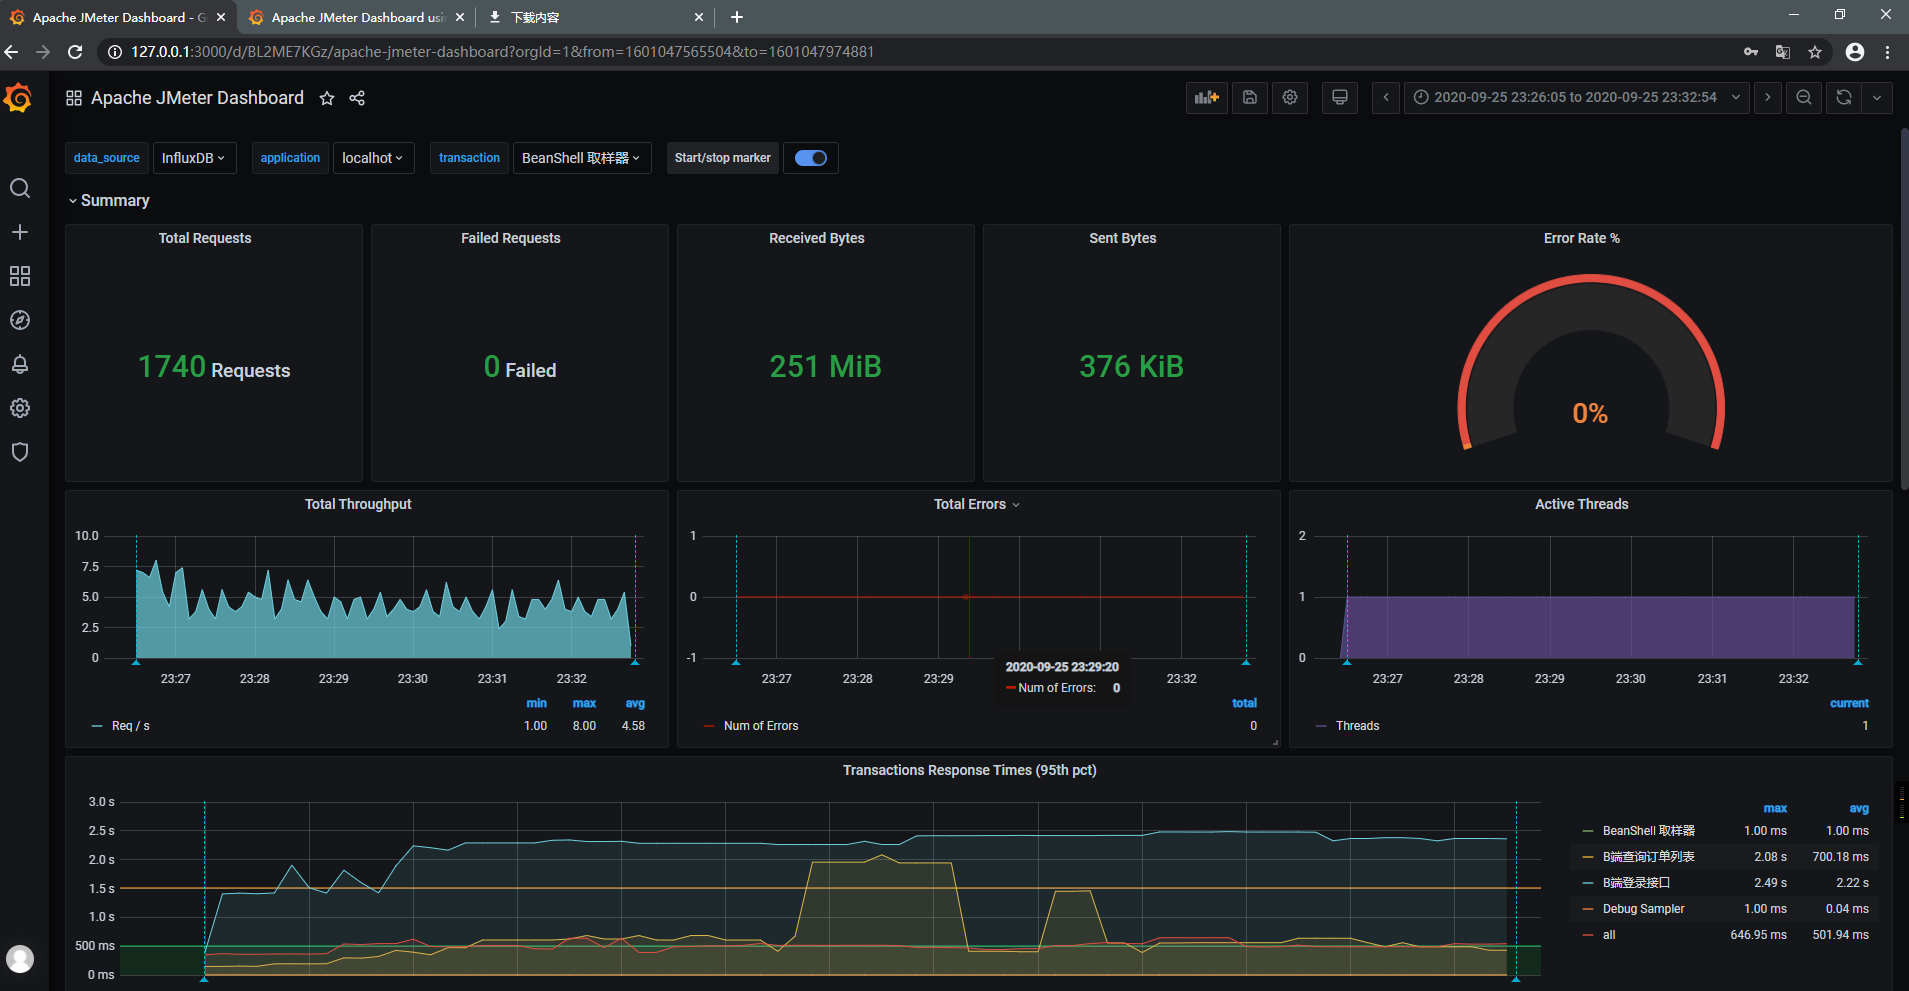Click the Create plus icon in sidebar
Image resolution: width=1909 pixels, height=991 pixels.
[x=20, y=232]
